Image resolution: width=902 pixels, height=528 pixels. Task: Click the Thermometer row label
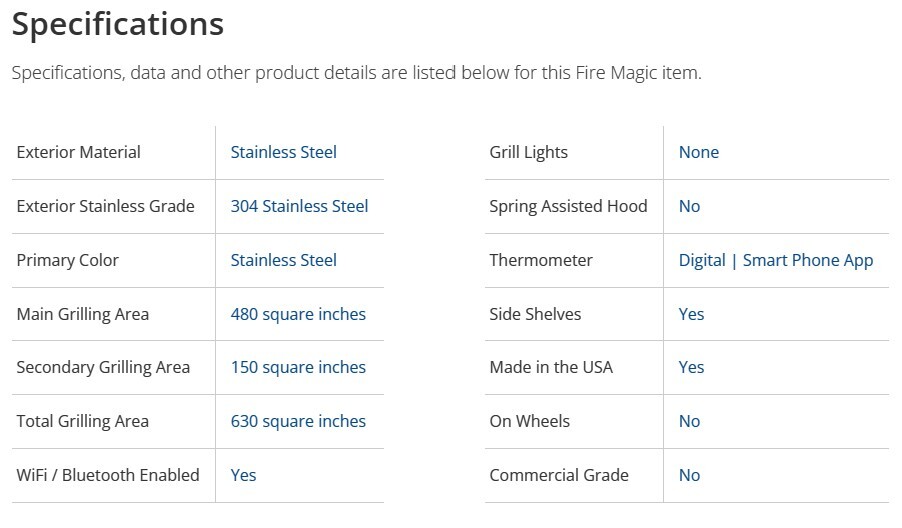click(540, 260)
